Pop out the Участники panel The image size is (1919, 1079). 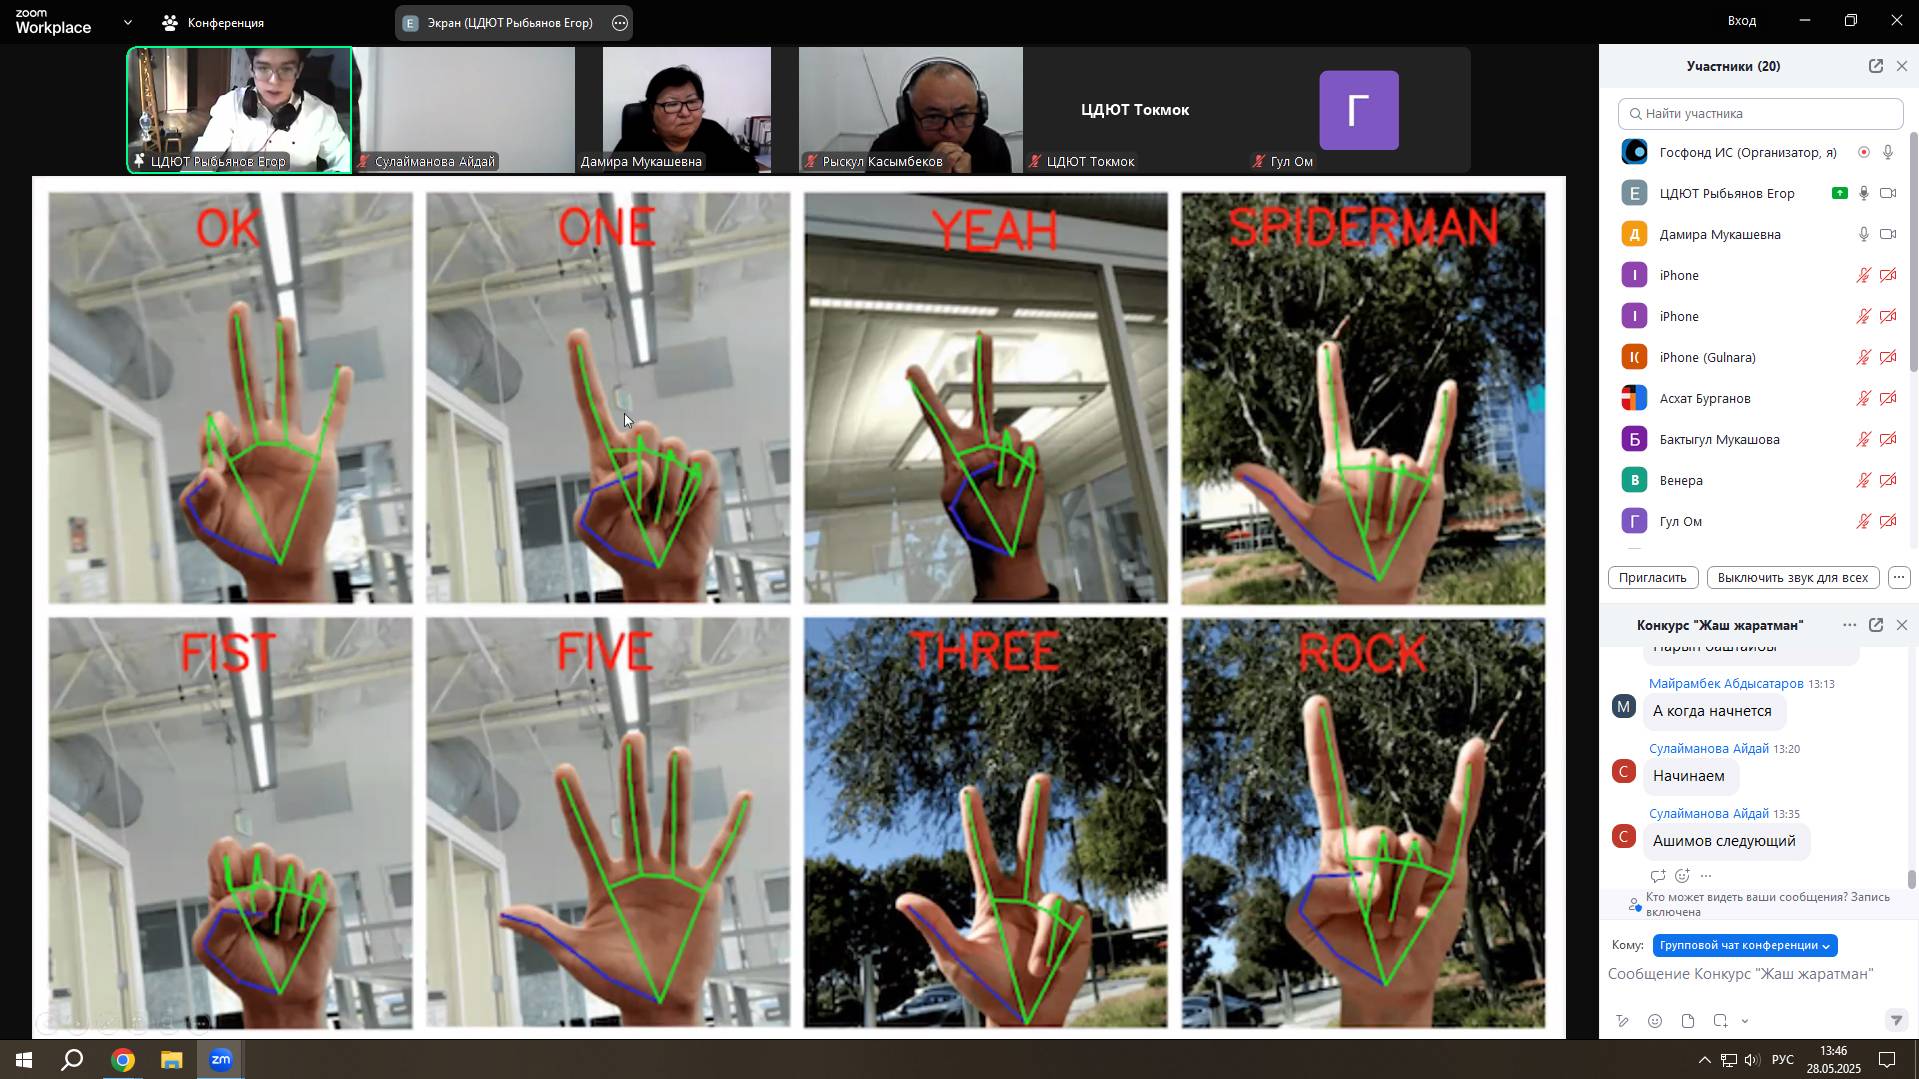[x=1875, y=66]
